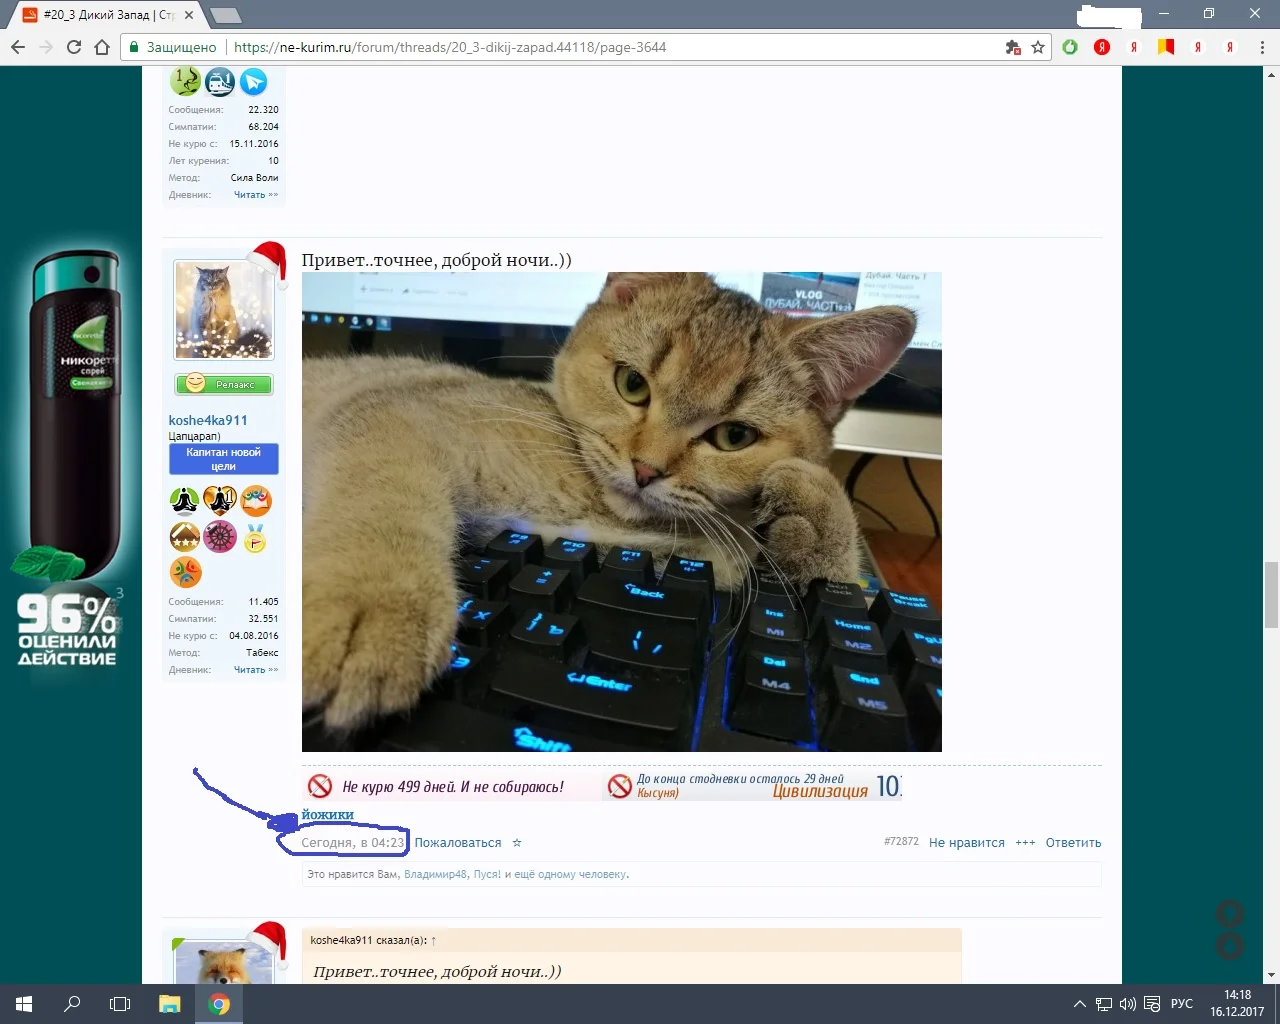Click the Telegram paper plane badge

point(255,82)
